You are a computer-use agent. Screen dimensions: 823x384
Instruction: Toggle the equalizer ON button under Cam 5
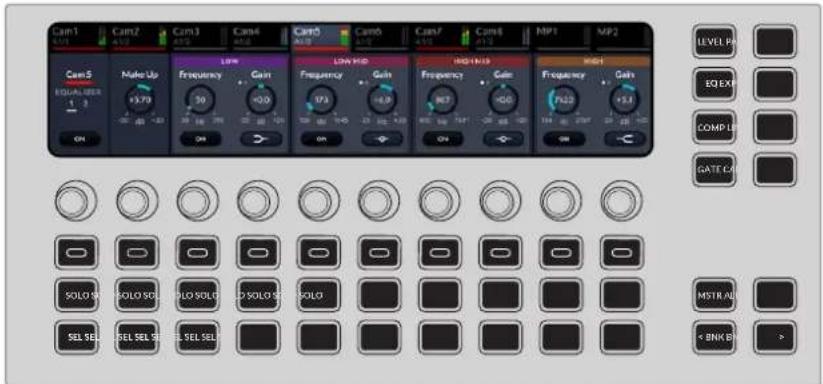tap(80, 139)
